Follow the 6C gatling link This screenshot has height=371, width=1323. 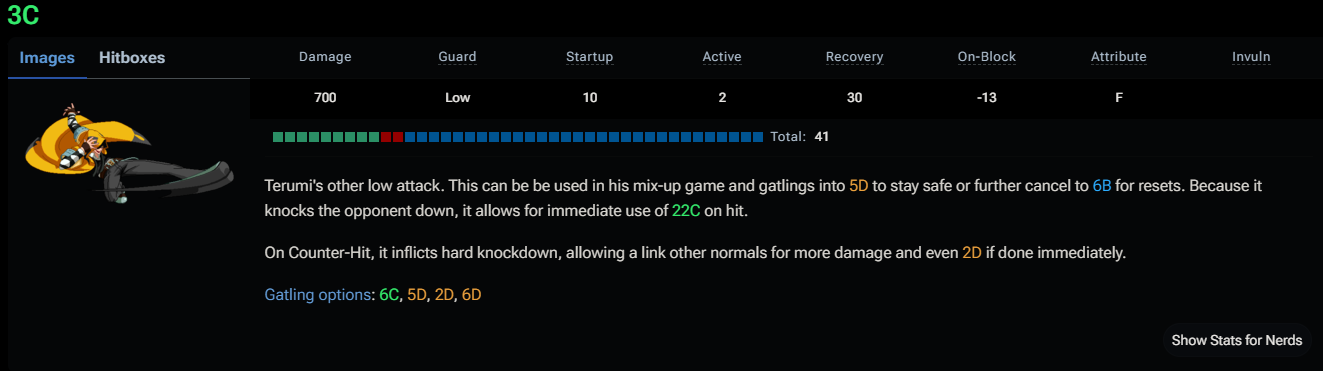pyautogui.click(x=389, y=295)
